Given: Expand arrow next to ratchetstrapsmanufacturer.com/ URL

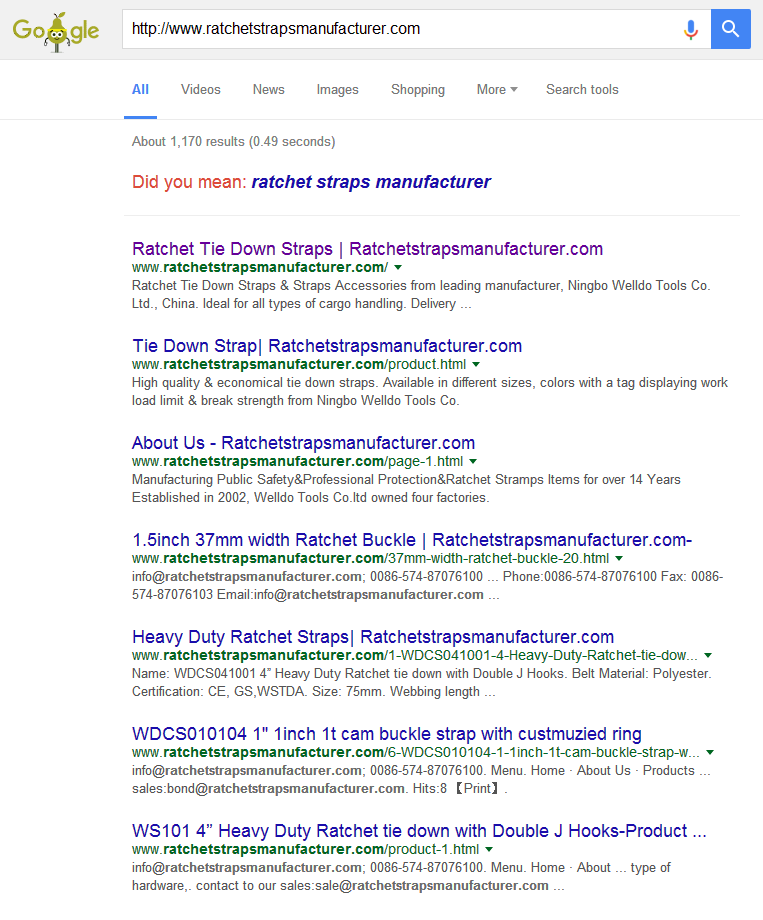Looking at the screenshot, I should pos(398,268).
